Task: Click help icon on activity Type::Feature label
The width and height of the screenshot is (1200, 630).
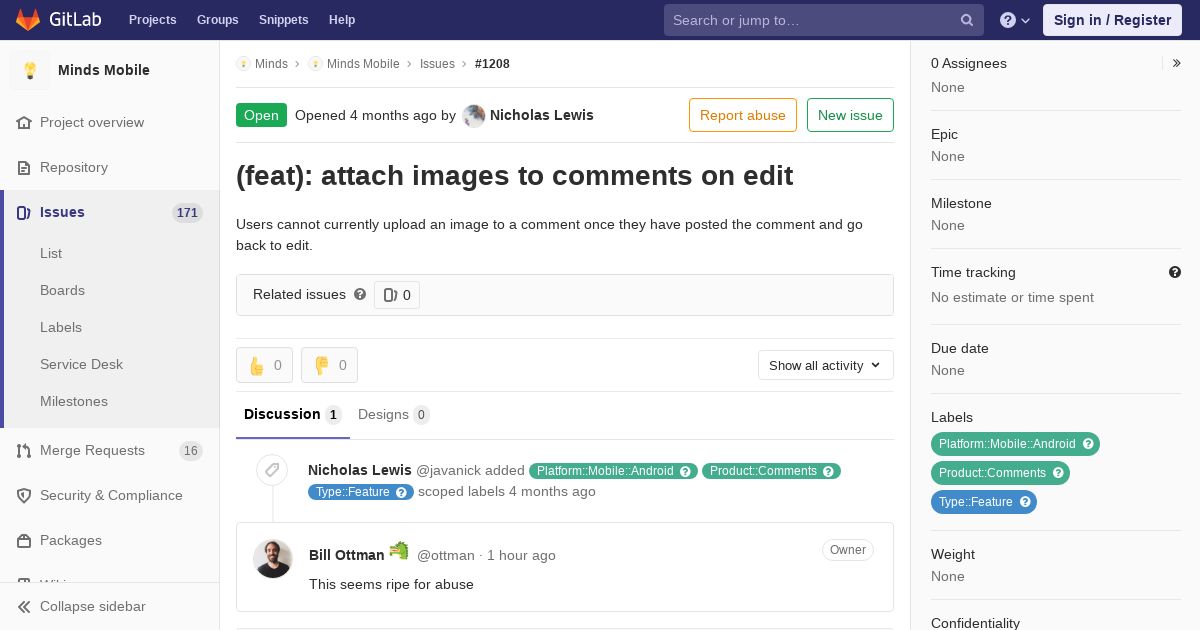Action: click(x=401, y=492)
